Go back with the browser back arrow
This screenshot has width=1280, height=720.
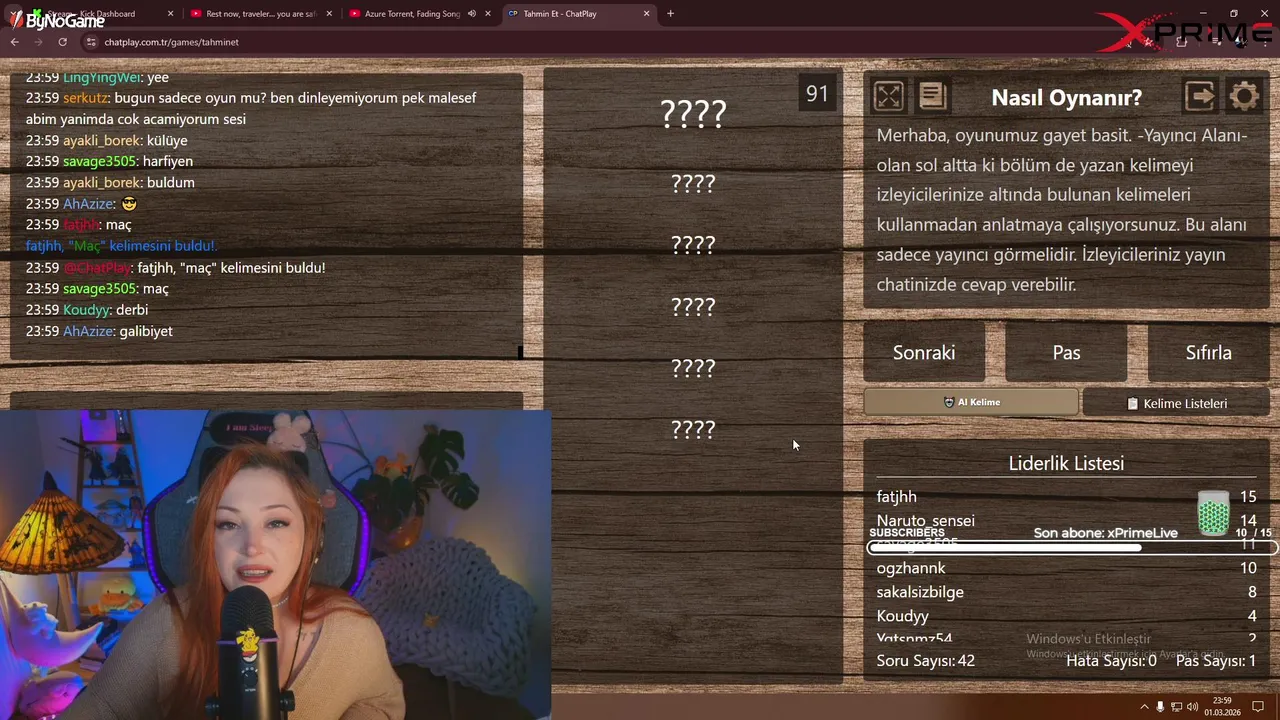[14, 42]
